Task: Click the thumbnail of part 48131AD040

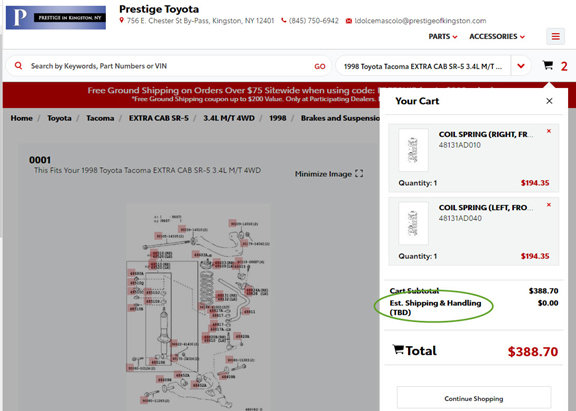Action: [413, 223]
